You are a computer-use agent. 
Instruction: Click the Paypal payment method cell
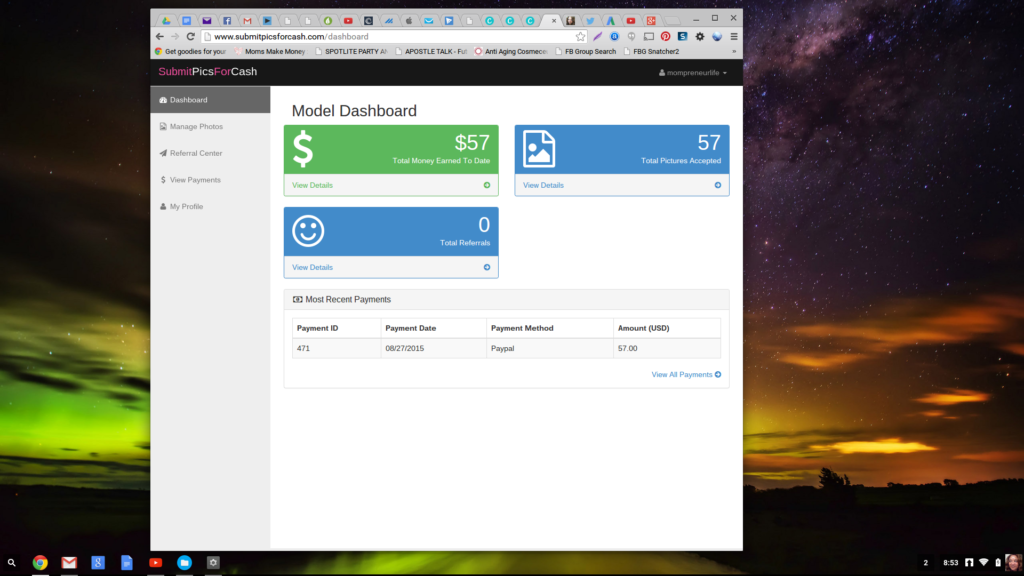point(550,349)
